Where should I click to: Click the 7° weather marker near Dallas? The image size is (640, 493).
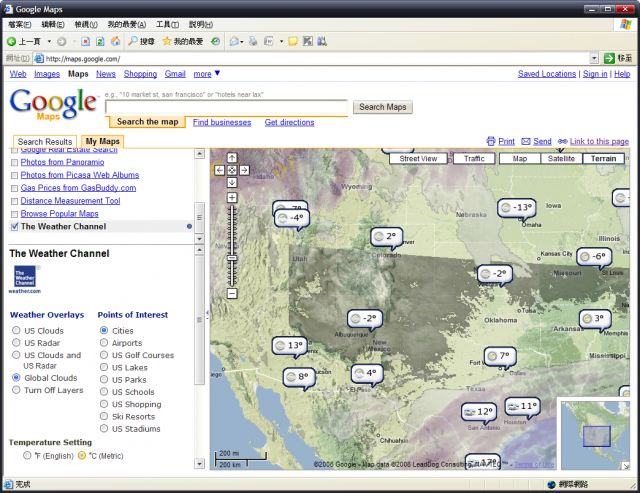click(500, 356)
